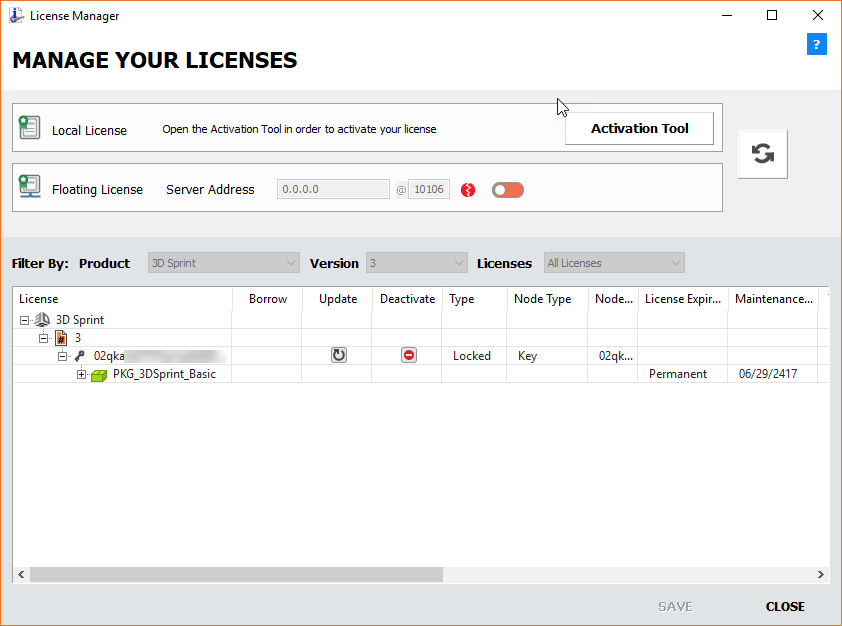Click the red floating license status icon
The height and width of the screenshot is (626, 842).
point(468,190)
